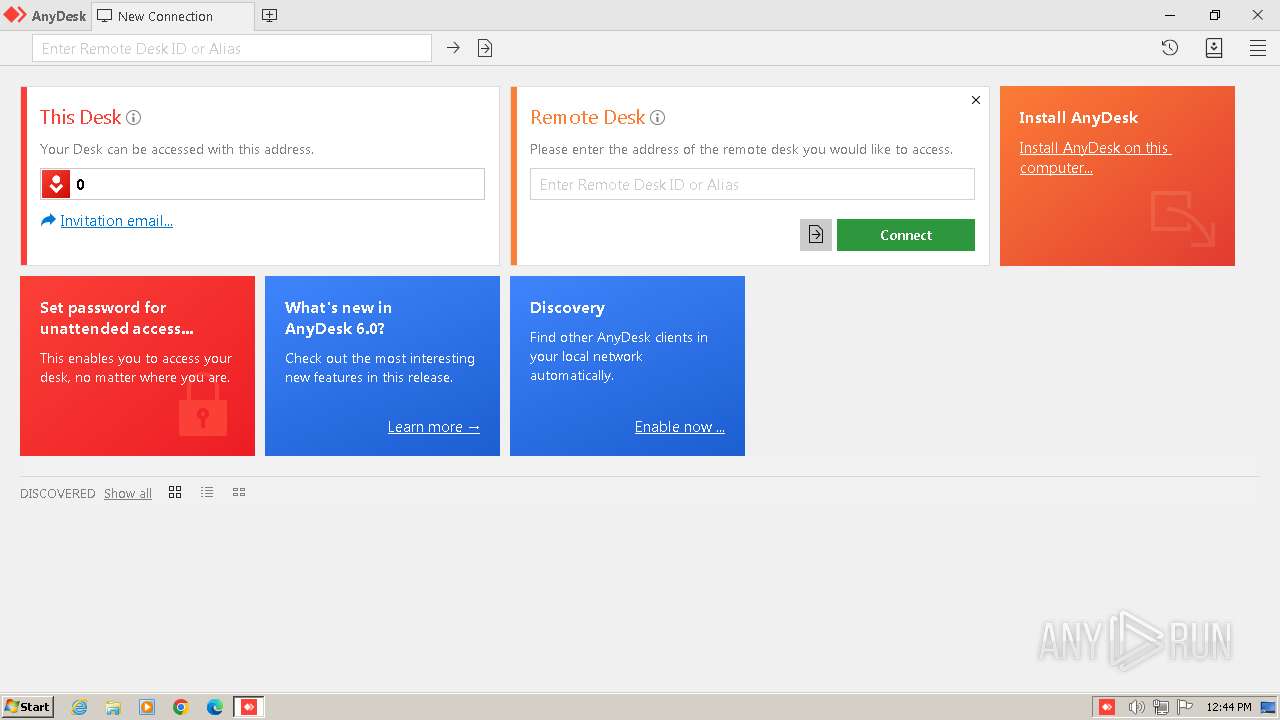
Task: Open the address book icon
Action: [x=1214, y=48]
